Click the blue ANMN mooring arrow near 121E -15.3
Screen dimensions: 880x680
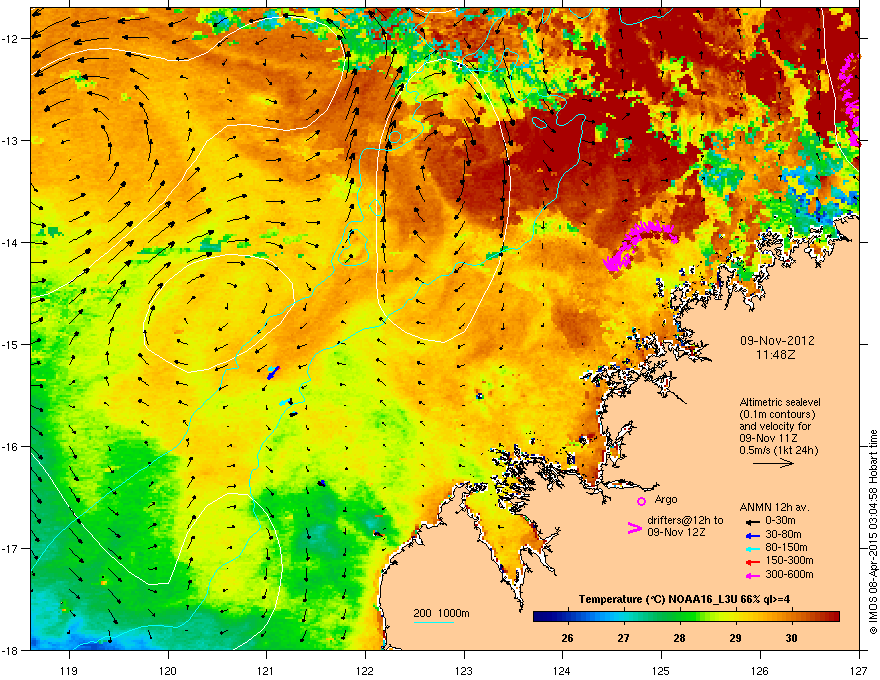click(273, 373)
